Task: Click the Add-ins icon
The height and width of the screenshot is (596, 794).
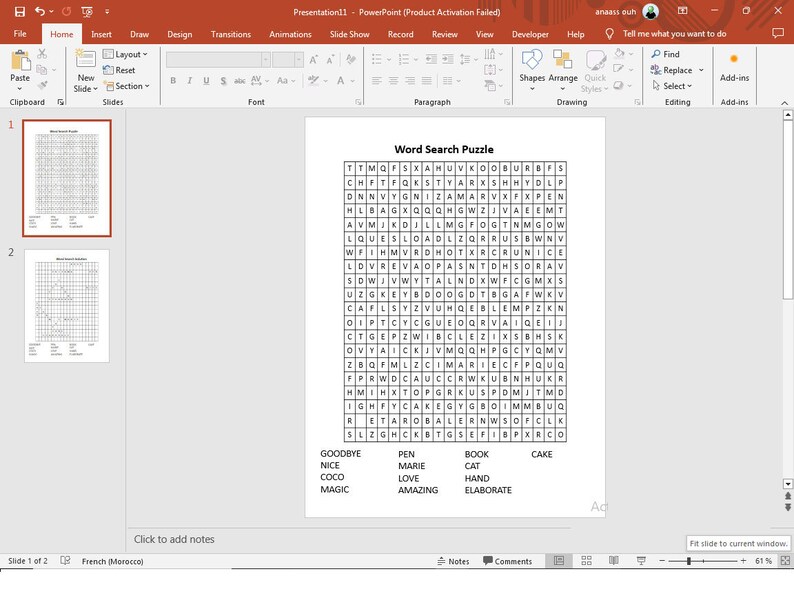Action: [x=734, y=66]
